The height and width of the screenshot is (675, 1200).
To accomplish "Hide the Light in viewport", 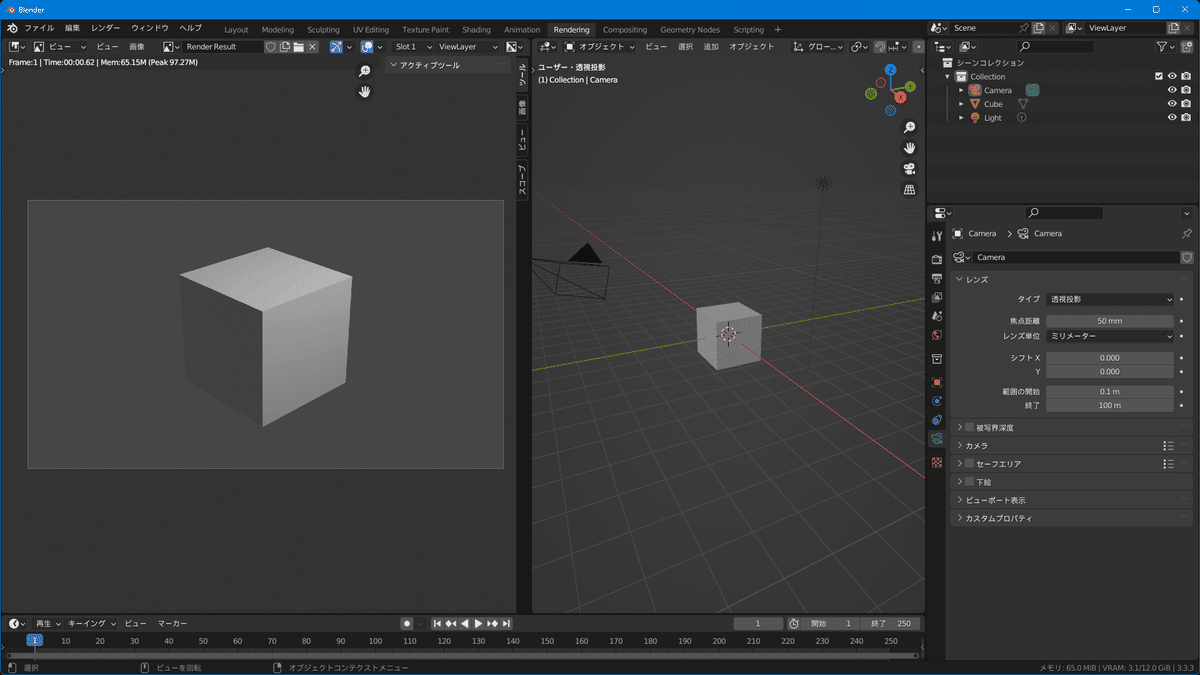I will [1172, 118].
